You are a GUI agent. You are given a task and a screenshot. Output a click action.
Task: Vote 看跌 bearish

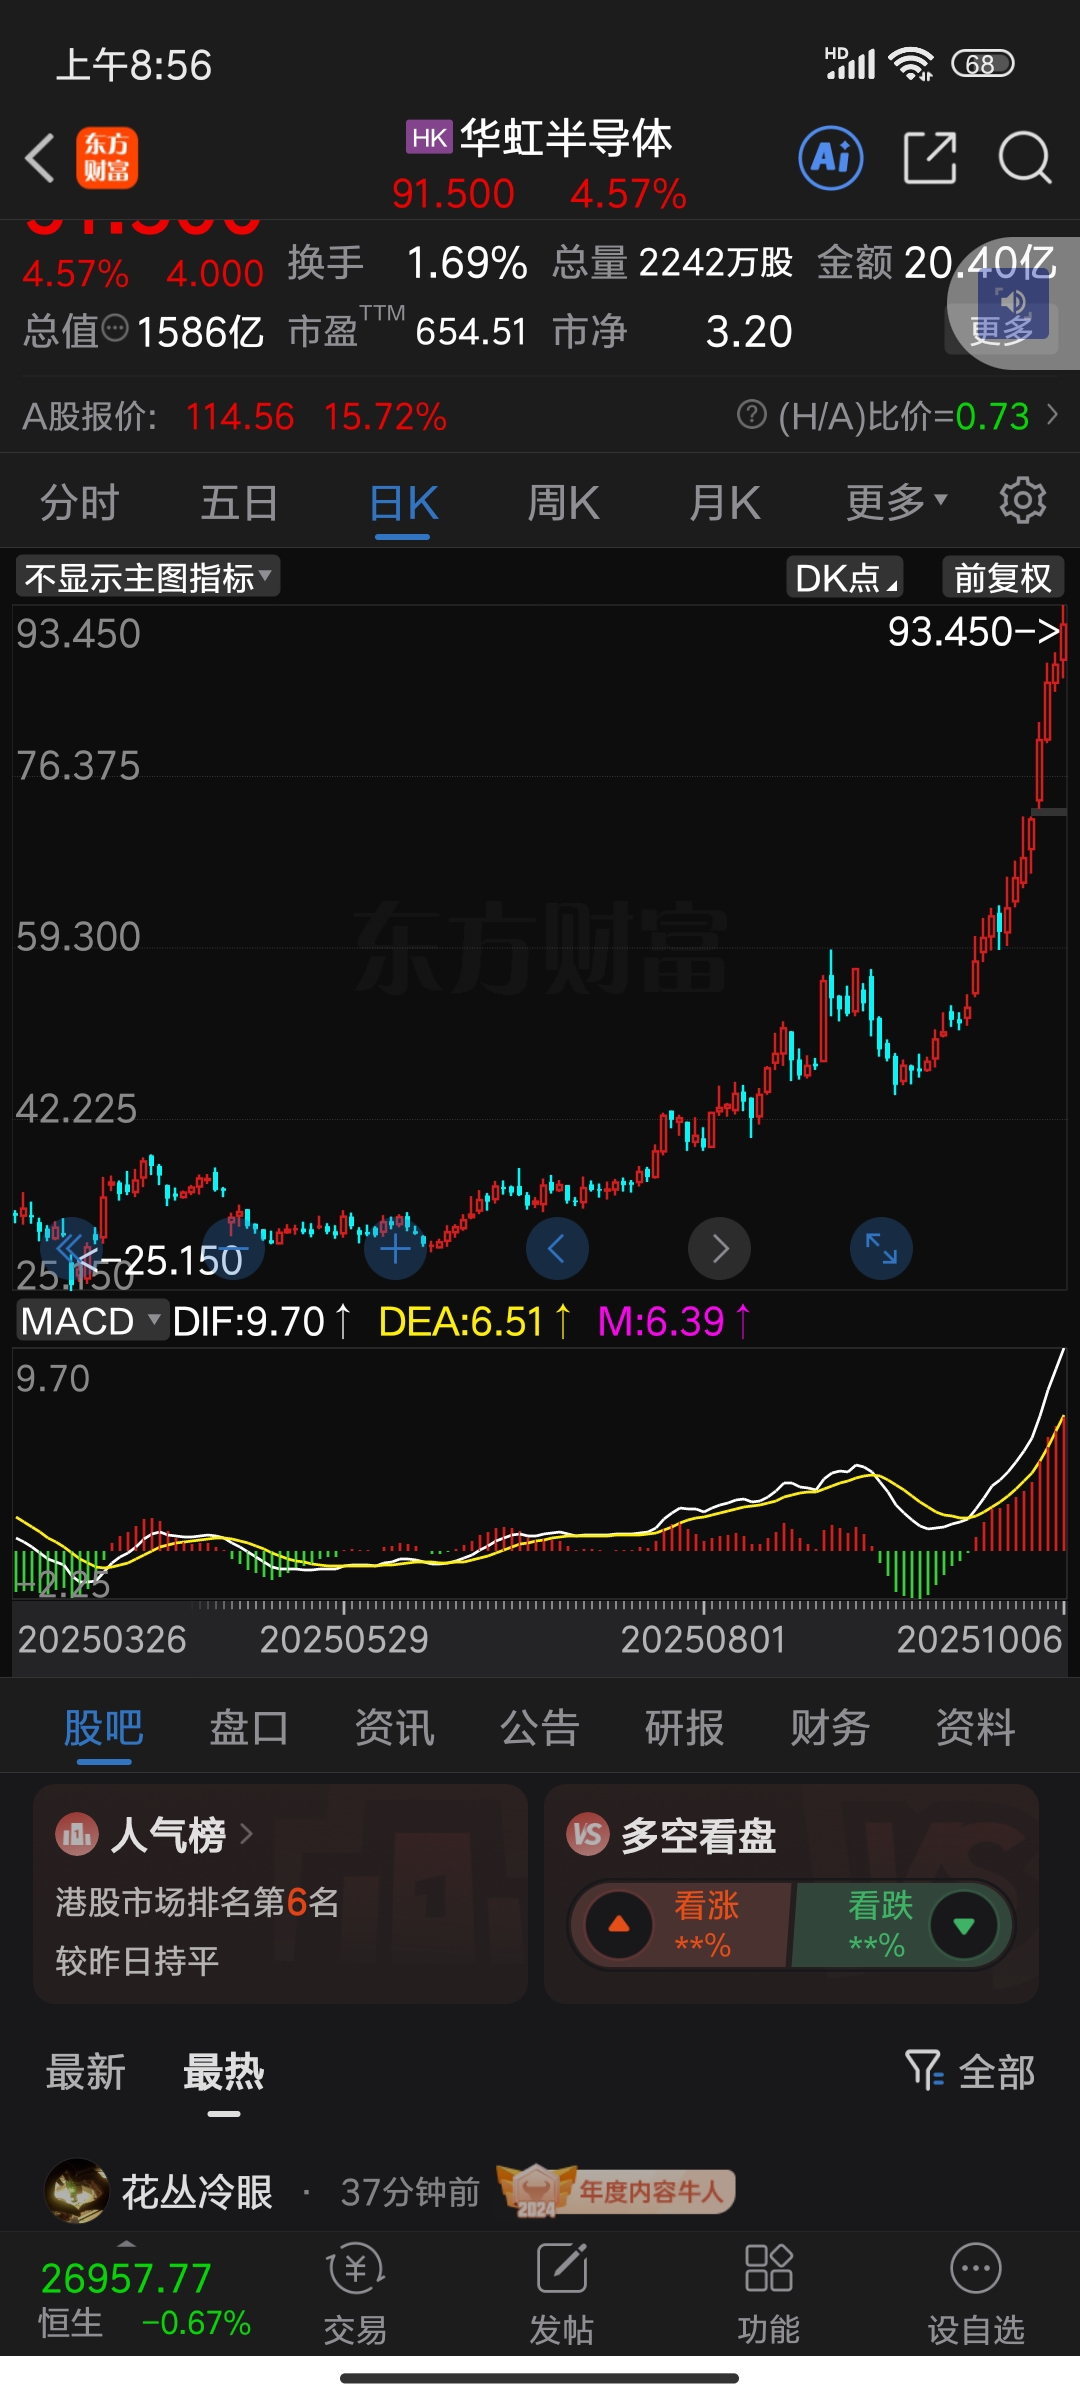tap(902, 1925)
